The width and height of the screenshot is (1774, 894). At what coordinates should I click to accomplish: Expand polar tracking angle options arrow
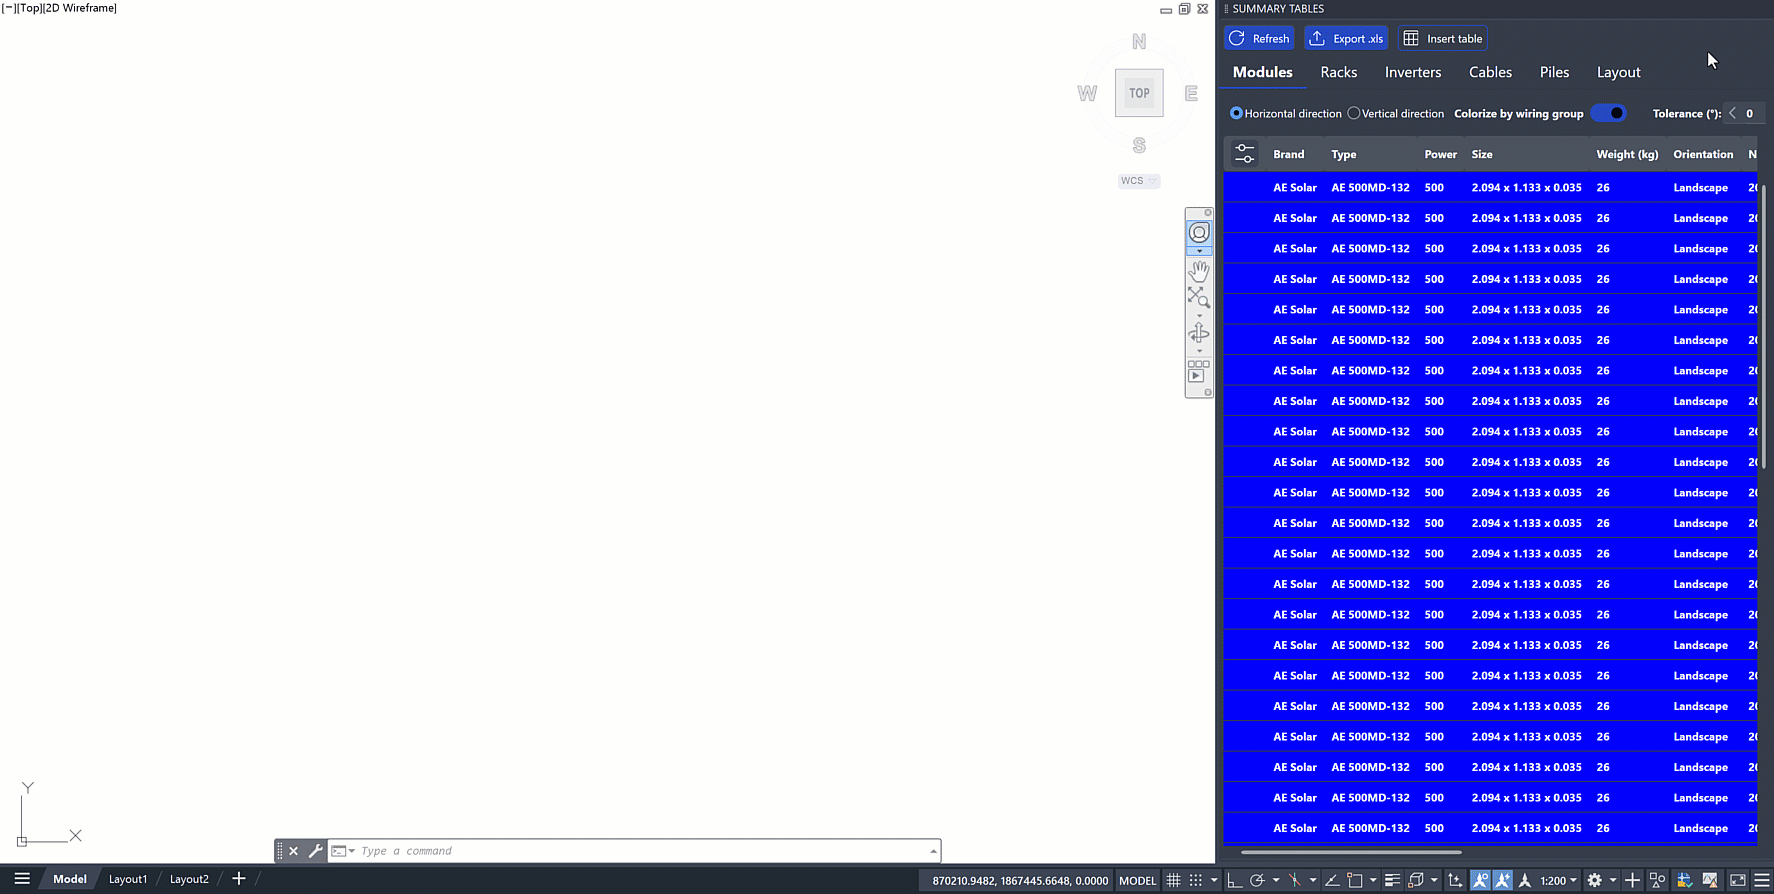pyautogui.click(x=1276, y=880)
